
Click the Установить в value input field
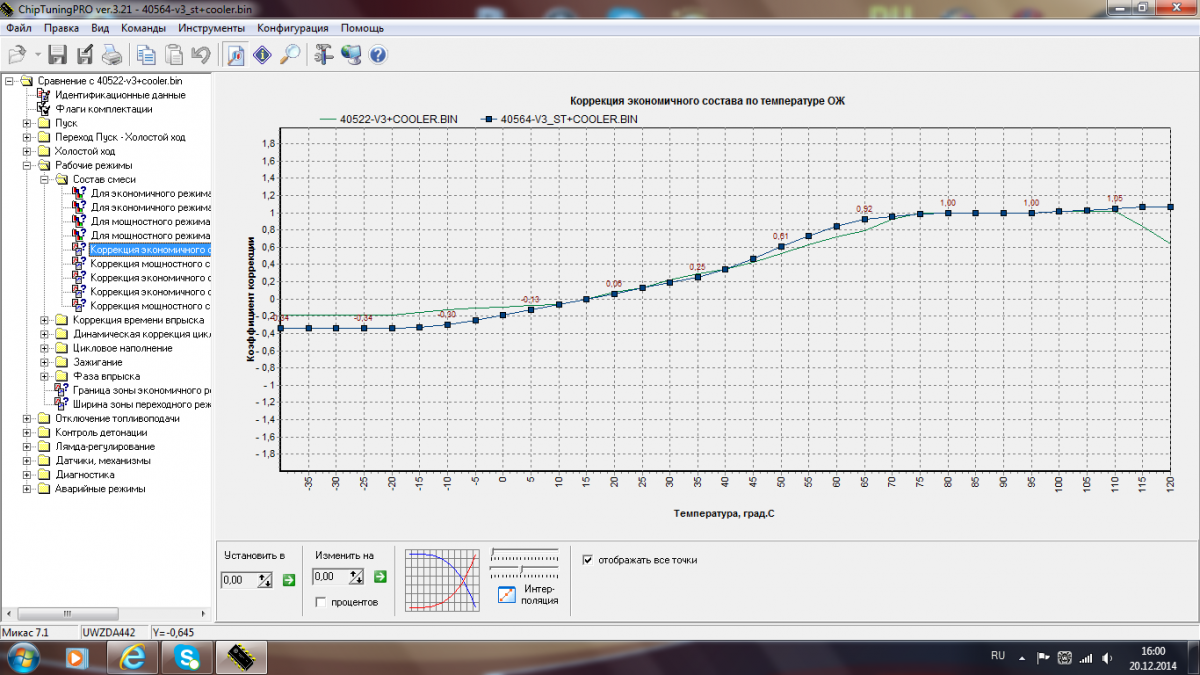click(x=238, y=579)
